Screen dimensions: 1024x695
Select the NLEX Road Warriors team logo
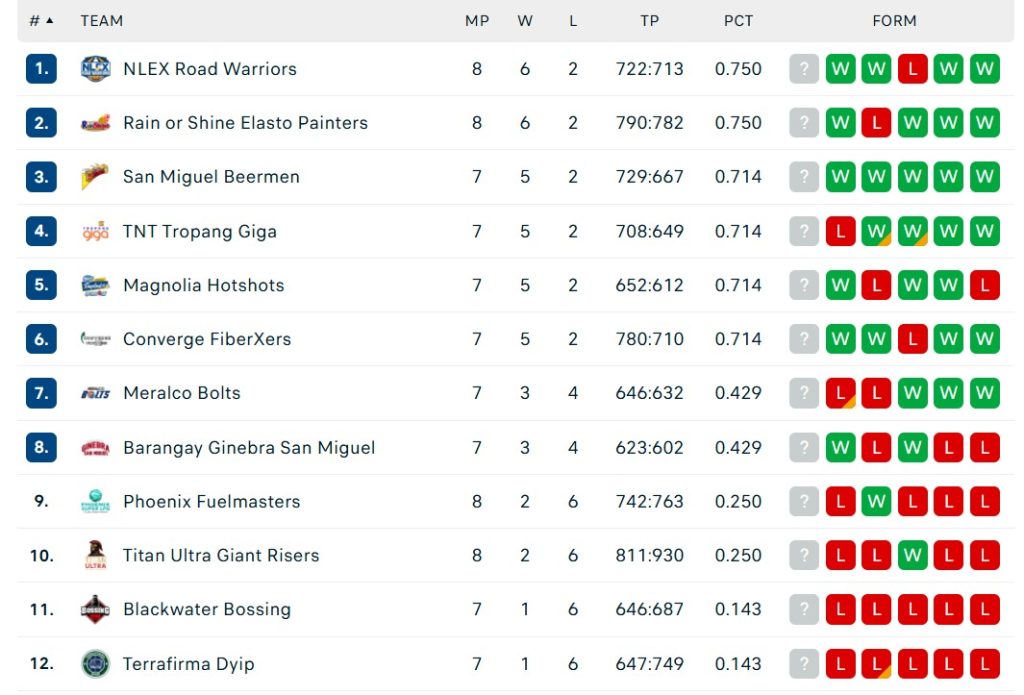[95, 68]
